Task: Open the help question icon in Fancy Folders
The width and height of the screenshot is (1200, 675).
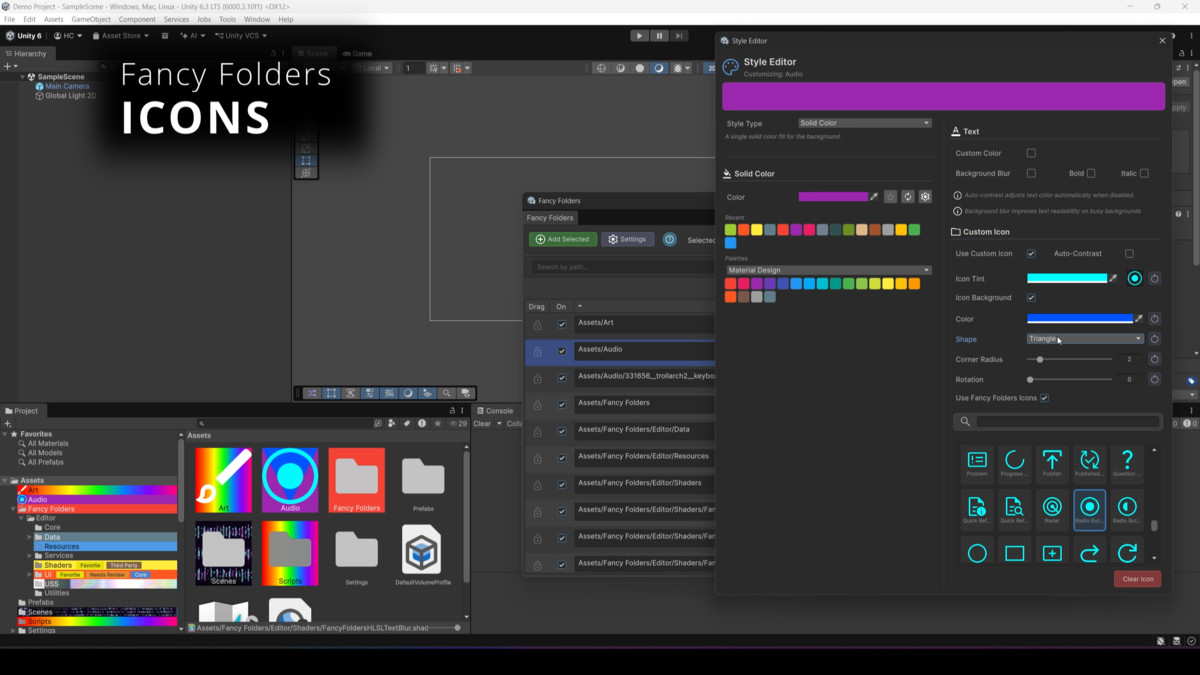Action: pos(669,239)
